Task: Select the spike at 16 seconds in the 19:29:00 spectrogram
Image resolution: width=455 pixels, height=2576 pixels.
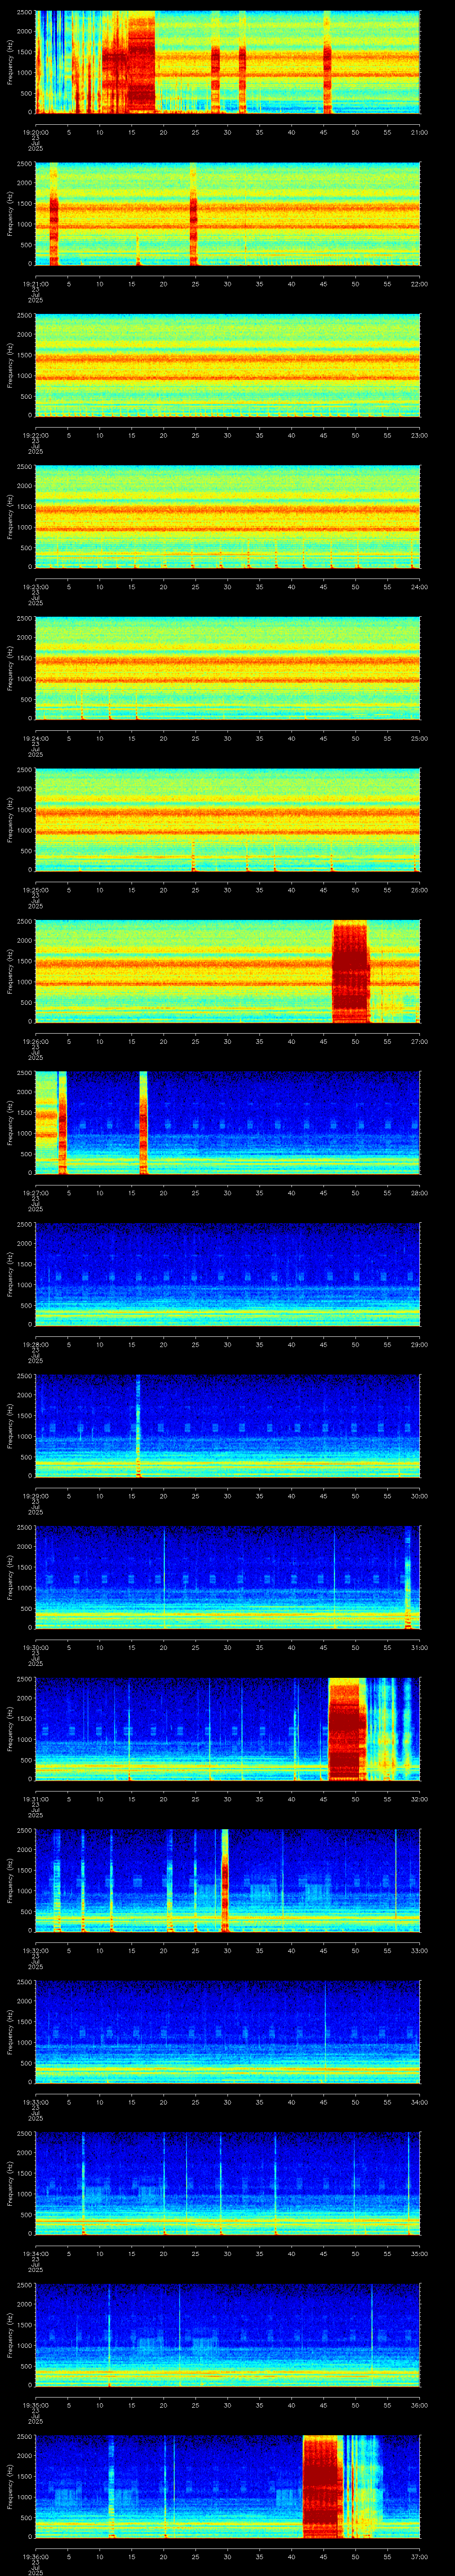Action: click(138, 1426)
